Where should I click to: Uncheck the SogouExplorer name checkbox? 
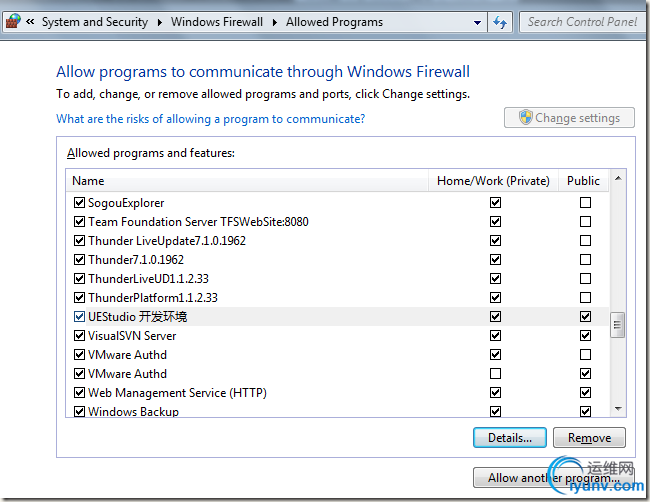click(x=79, y=203)
